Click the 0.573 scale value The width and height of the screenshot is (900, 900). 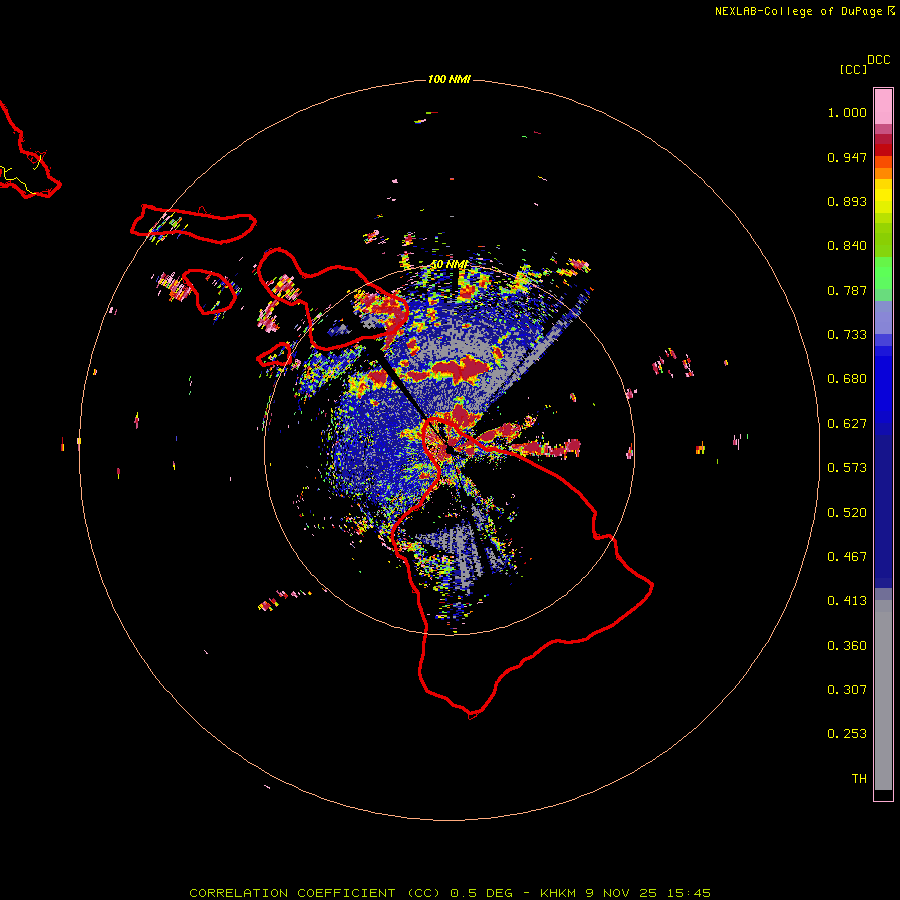[847, 468]
